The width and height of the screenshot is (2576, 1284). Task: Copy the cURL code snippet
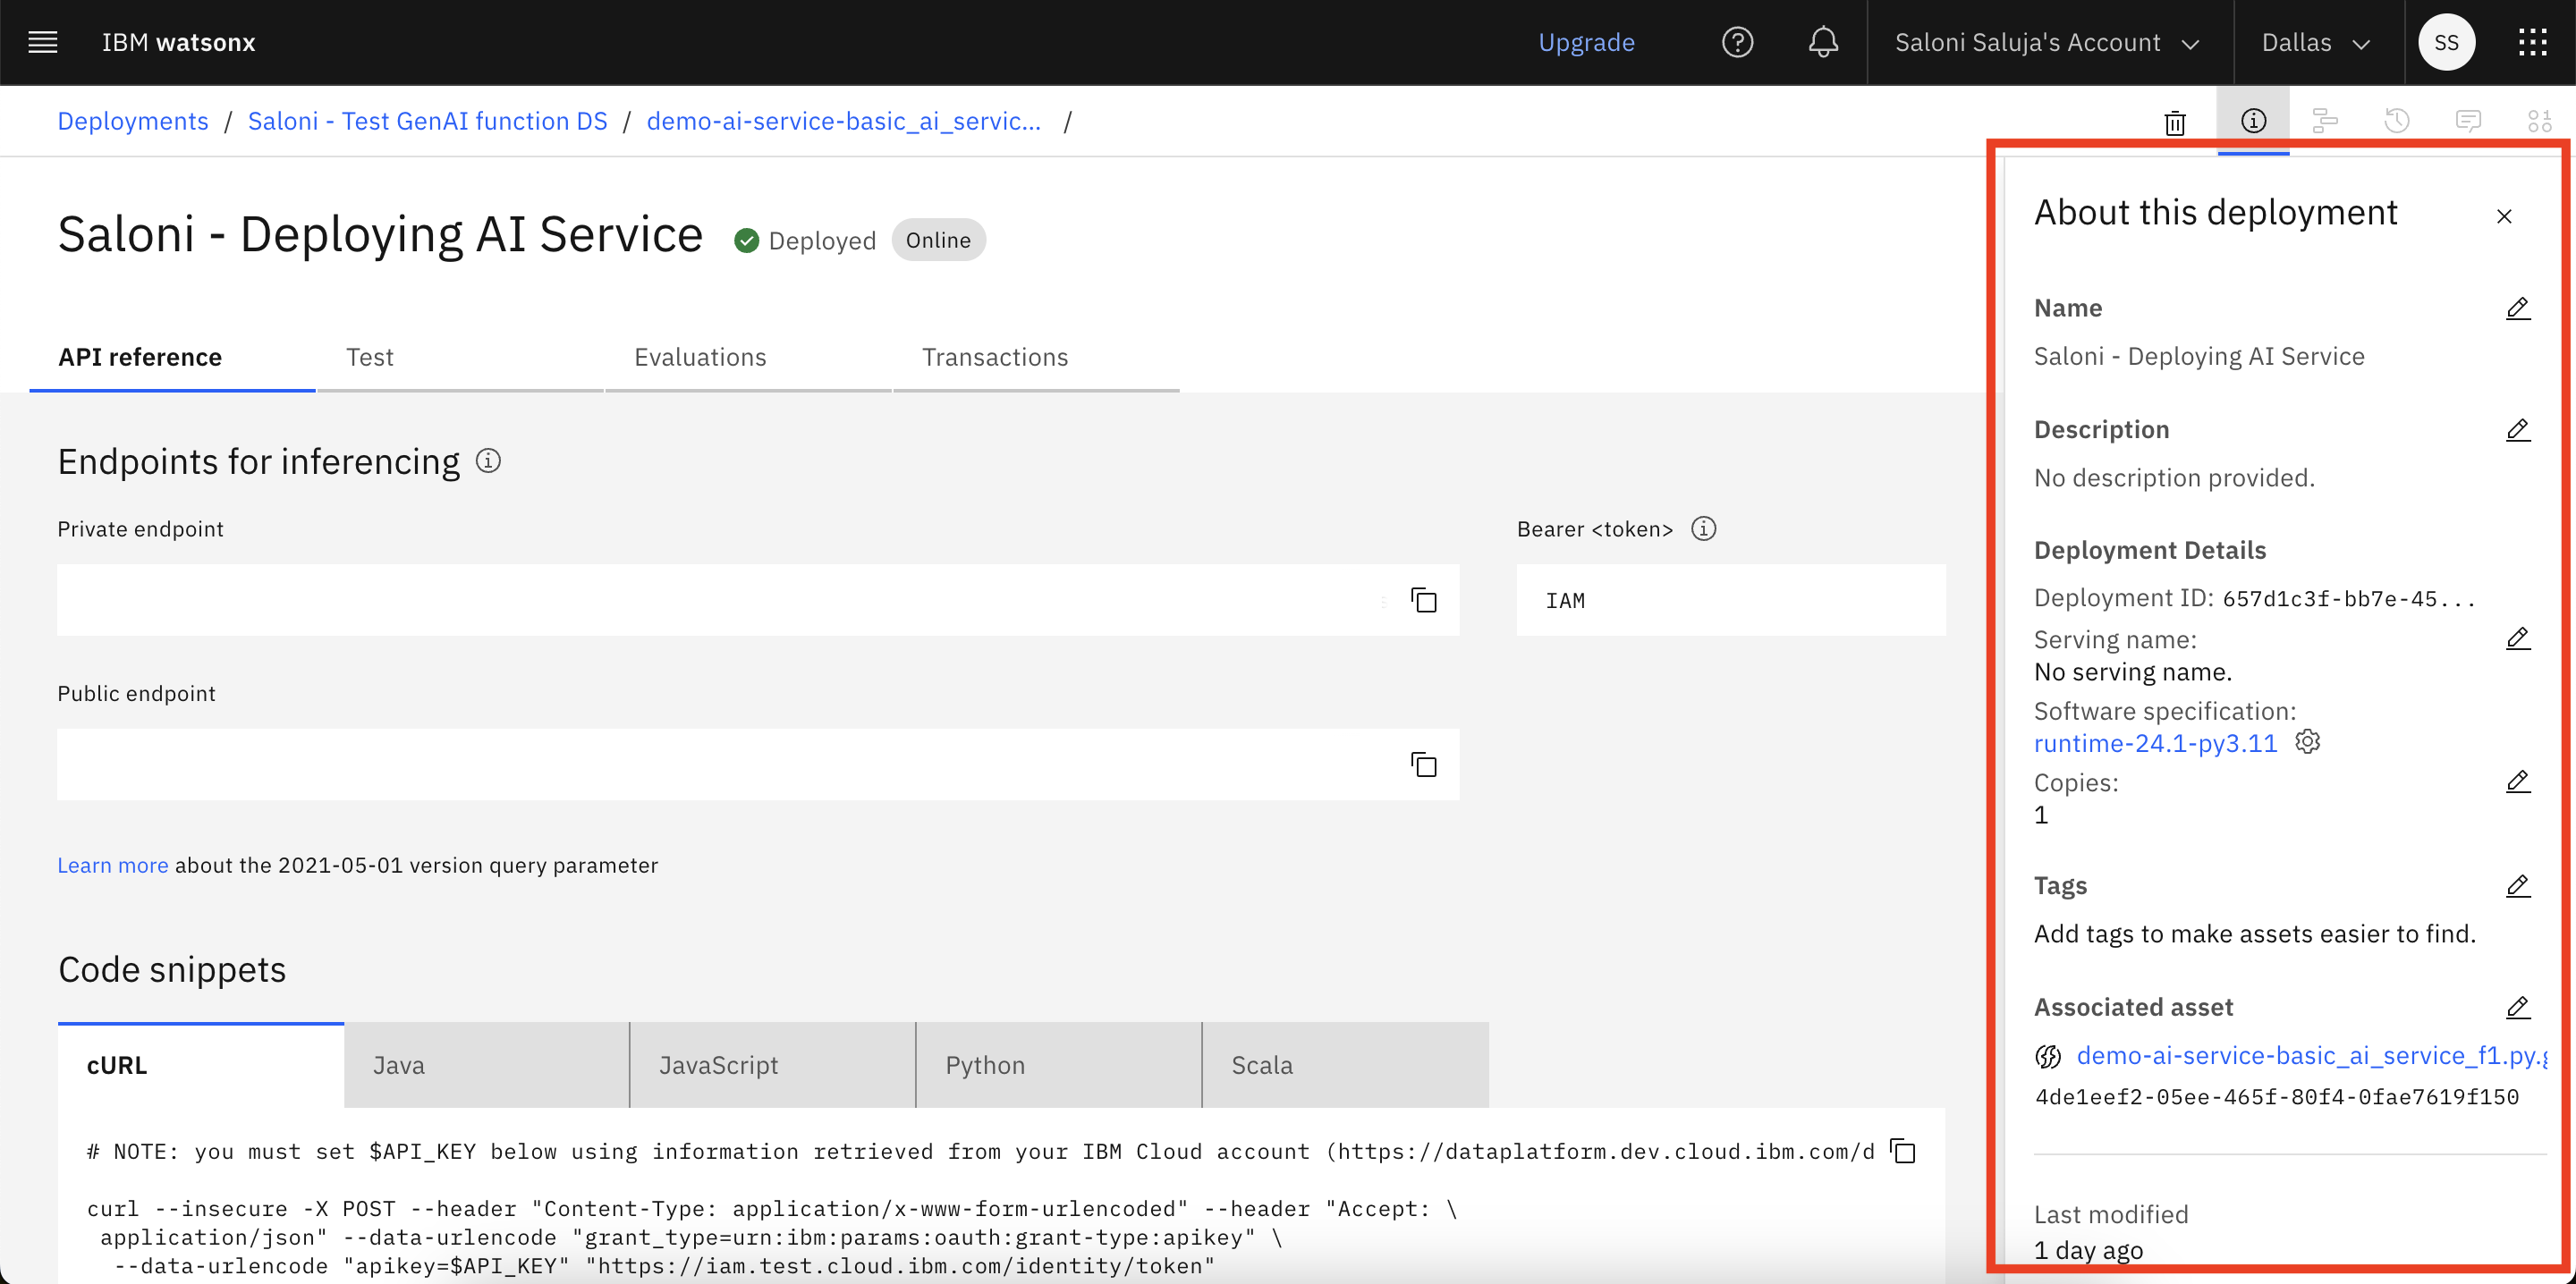coord(1902,1151)
